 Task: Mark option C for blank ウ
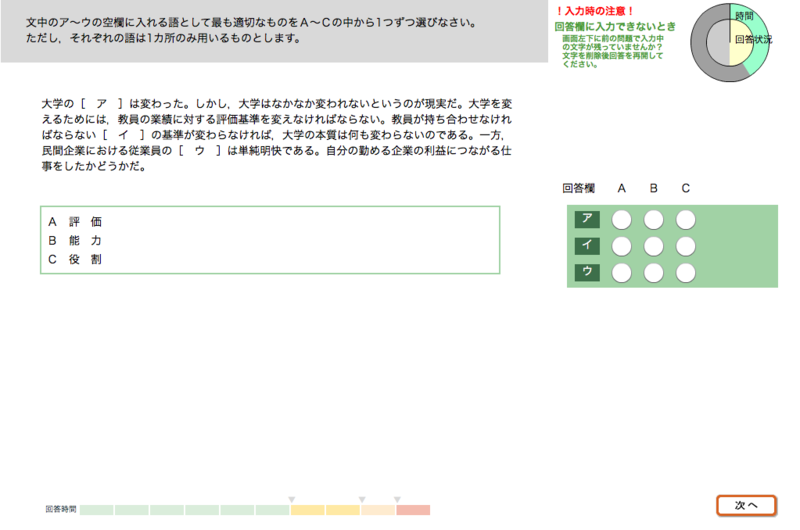click(685, 272)
